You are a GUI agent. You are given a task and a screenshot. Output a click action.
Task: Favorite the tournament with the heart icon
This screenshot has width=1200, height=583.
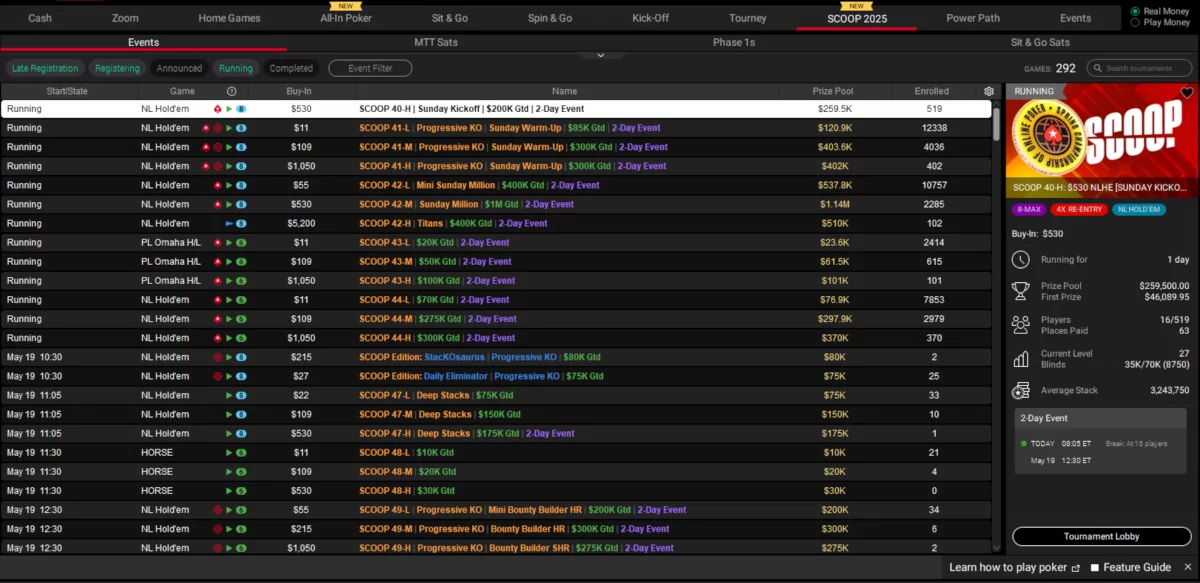coord(1187,93)
